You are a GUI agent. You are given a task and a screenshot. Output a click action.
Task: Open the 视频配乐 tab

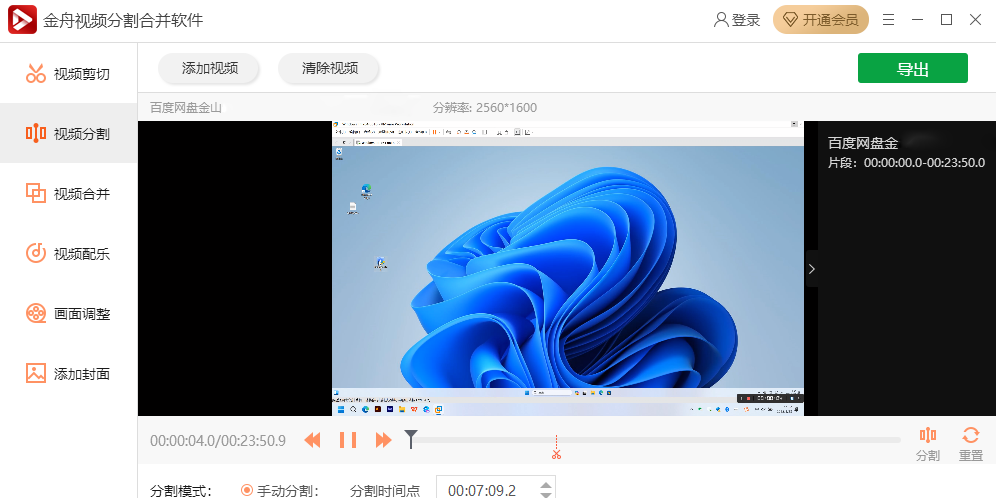click(68, 253)
